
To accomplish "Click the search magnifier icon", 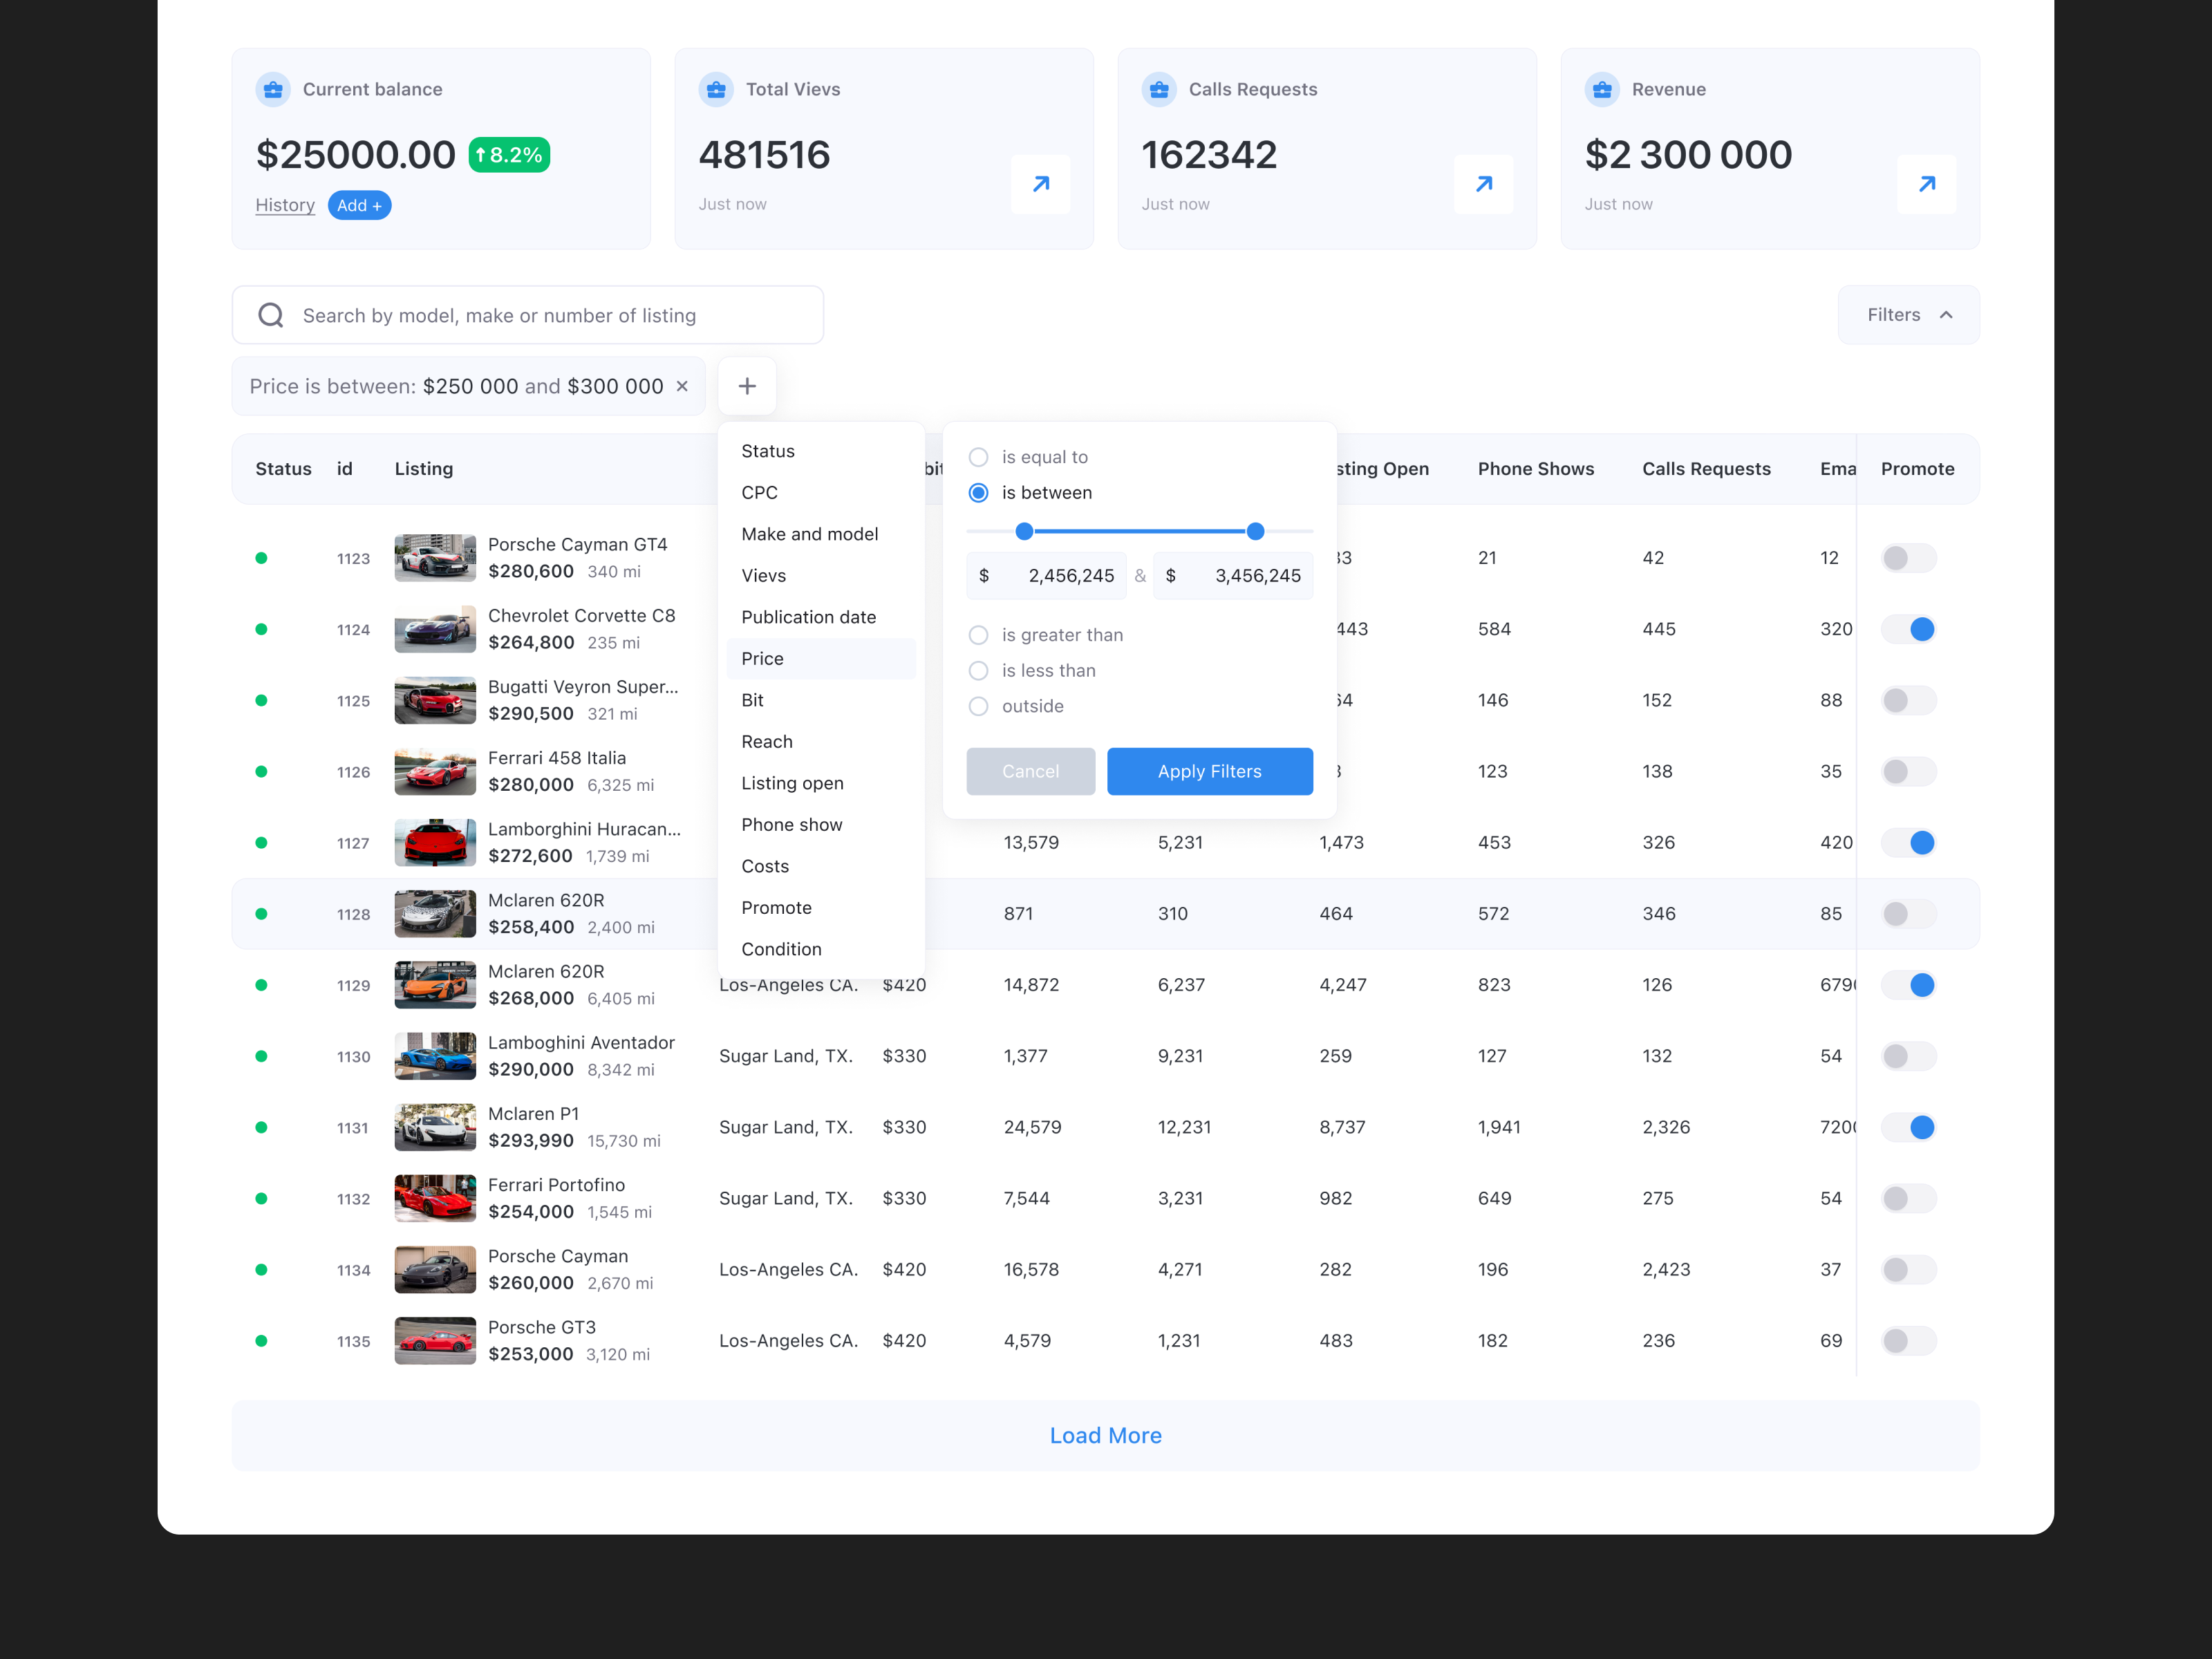I will (x=271, y=315).
